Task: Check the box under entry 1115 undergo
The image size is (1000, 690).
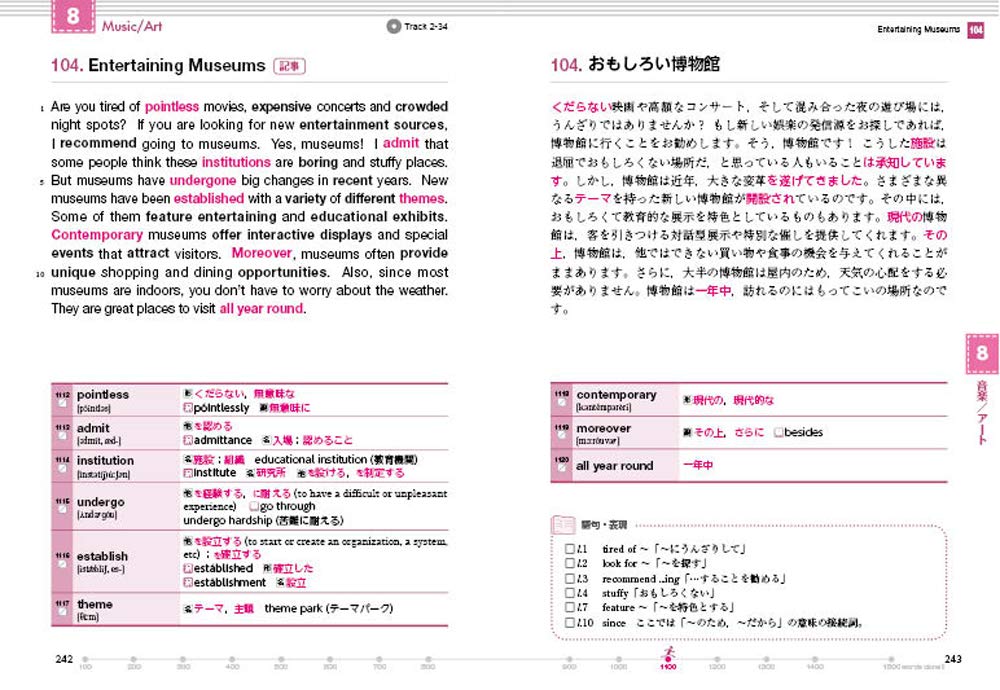Action: coord(62,510)
